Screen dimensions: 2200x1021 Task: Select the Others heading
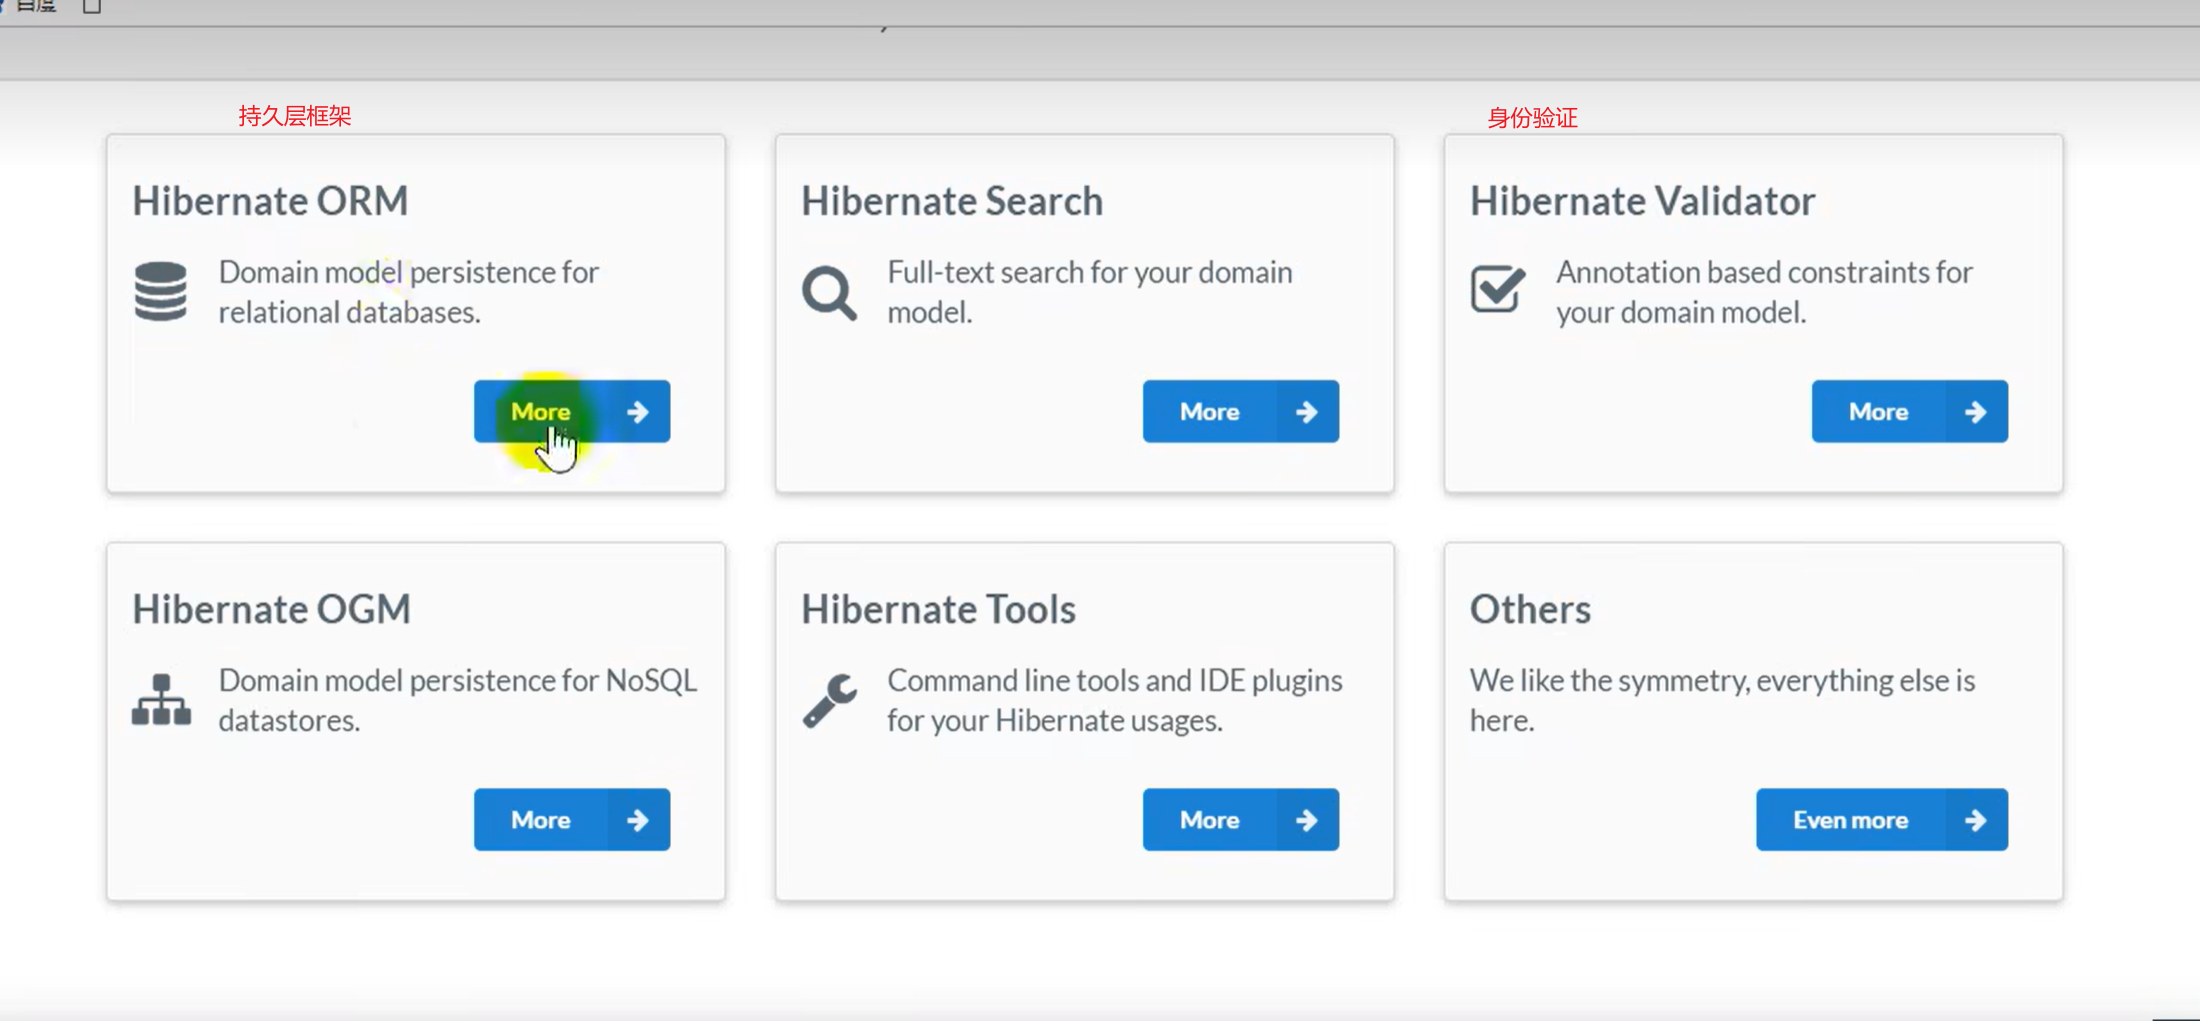tap(1530, 608)
